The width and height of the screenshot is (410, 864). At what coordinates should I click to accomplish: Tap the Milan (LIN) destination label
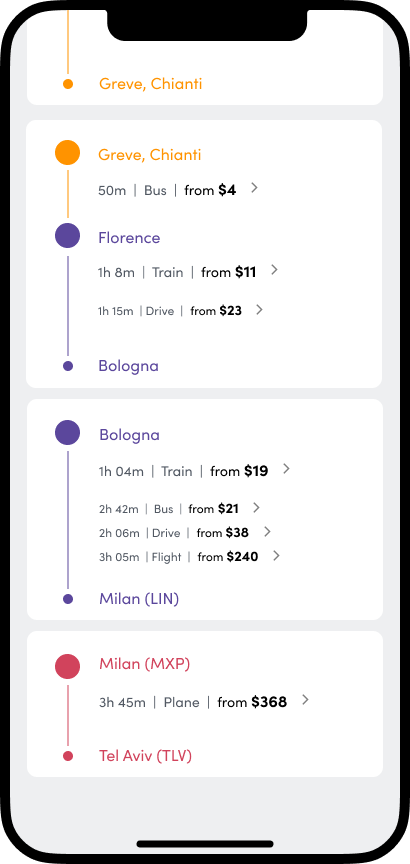tap(139, 599)
